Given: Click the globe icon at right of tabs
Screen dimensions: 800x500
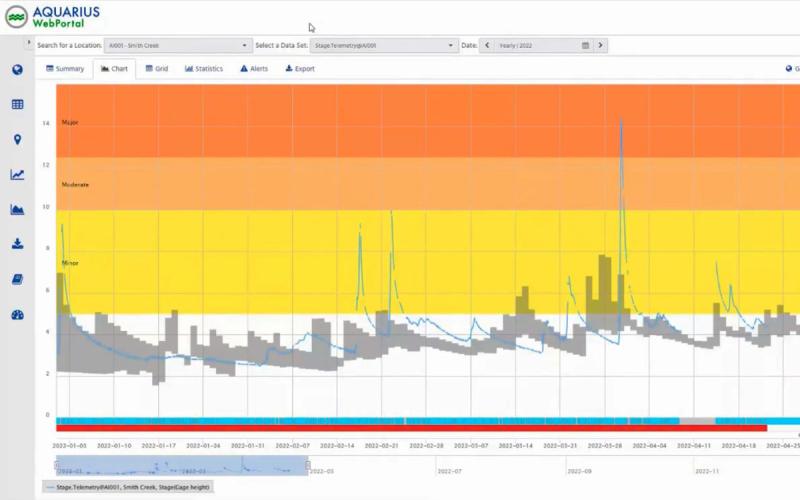Looking at the screenshot, I should tap(789, 68).
